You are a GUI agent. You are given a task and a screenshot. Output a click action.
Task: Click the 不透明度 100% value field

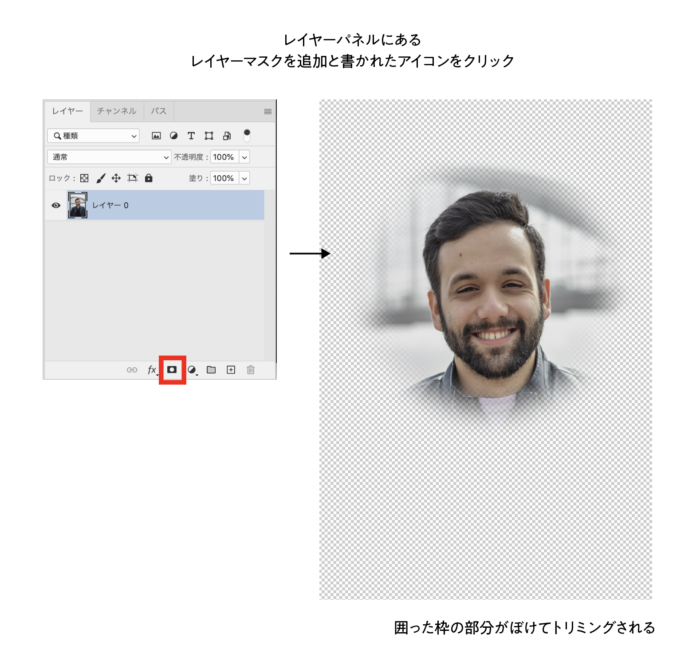[x=225, y=157]
